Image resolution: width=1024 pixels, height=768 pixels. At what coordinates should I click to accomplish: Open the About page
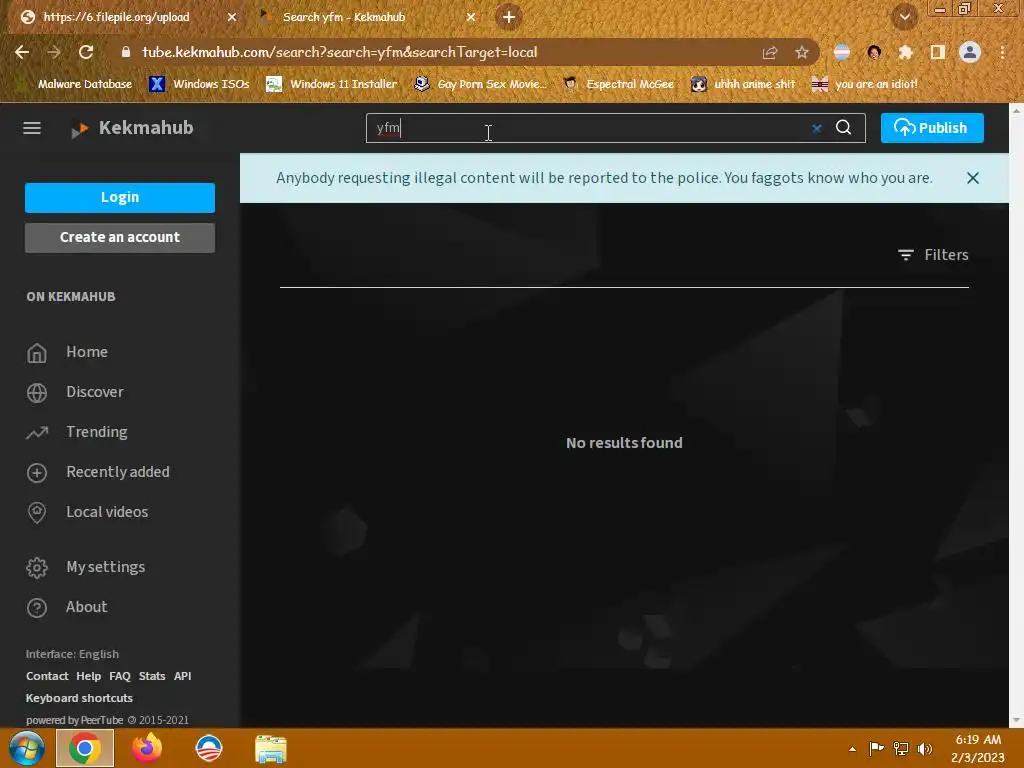point(86,607)
